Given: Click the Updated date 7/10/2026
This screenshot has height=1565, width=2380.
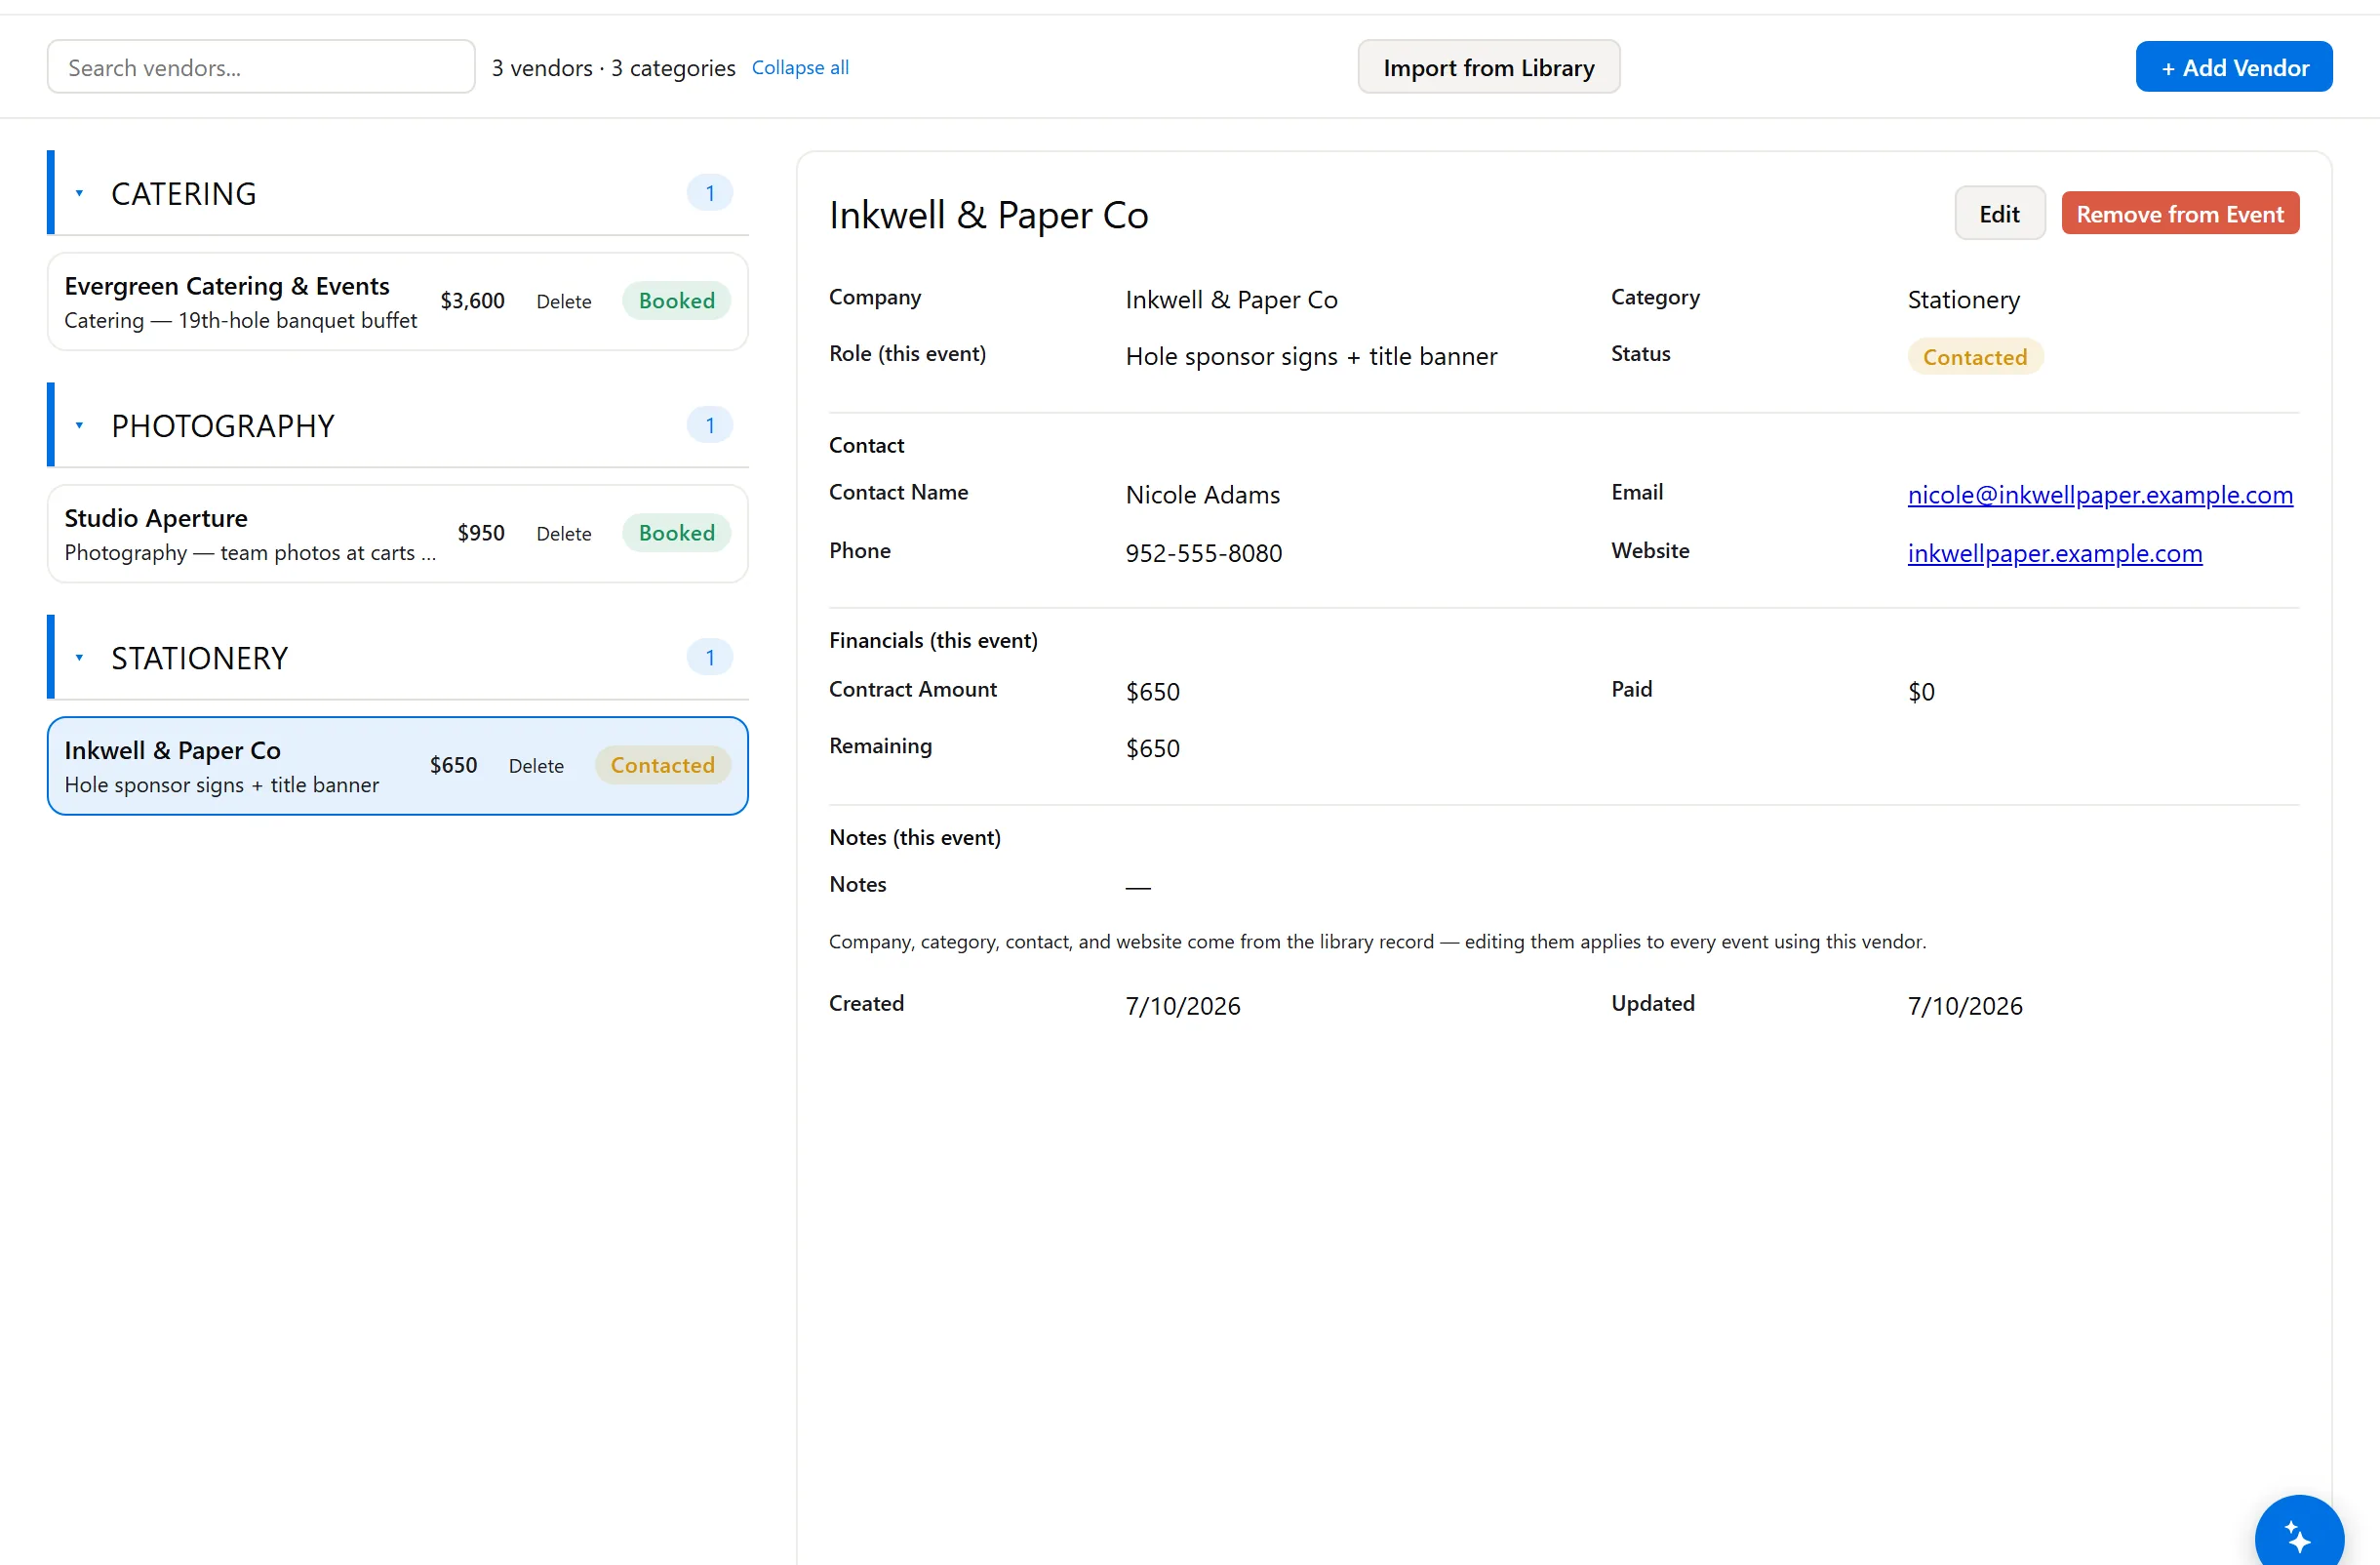Looking at the screenshot, I should tap(1964, 1005).
